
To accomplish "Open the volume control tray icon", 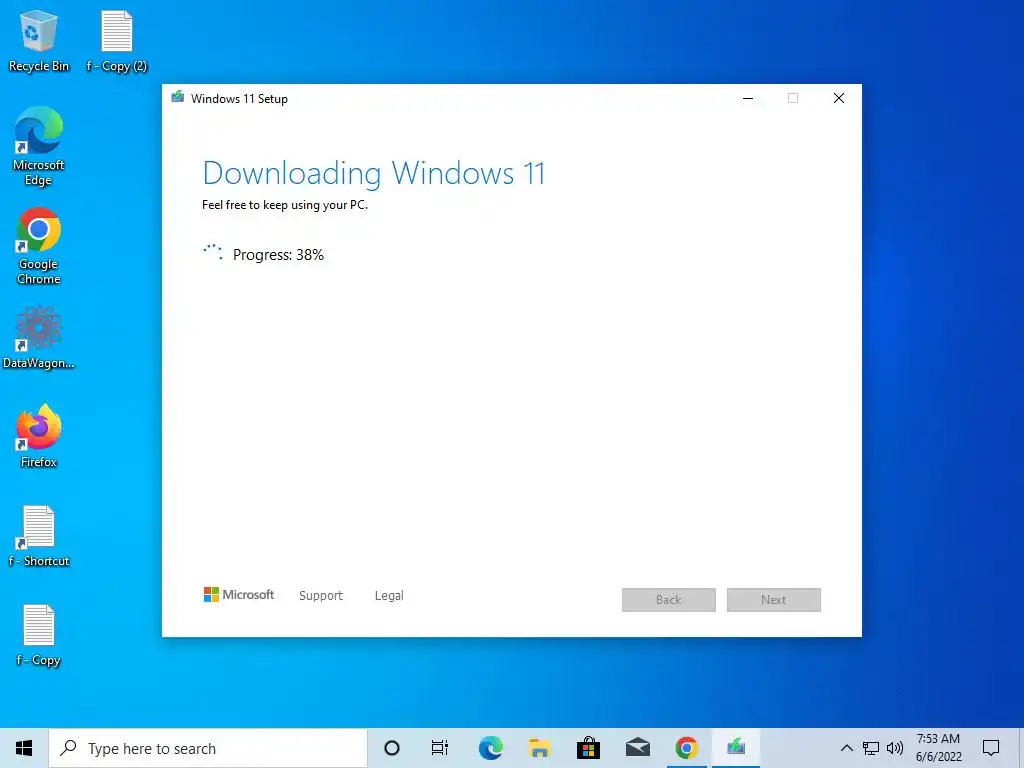I will (895, 748).
